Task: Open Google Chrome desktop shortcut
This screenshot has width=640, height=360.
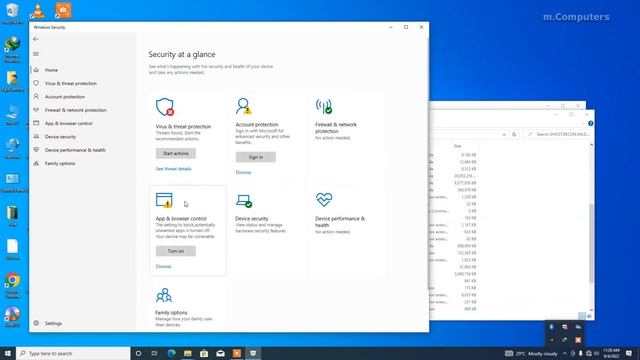Action: tap(13, 285)
